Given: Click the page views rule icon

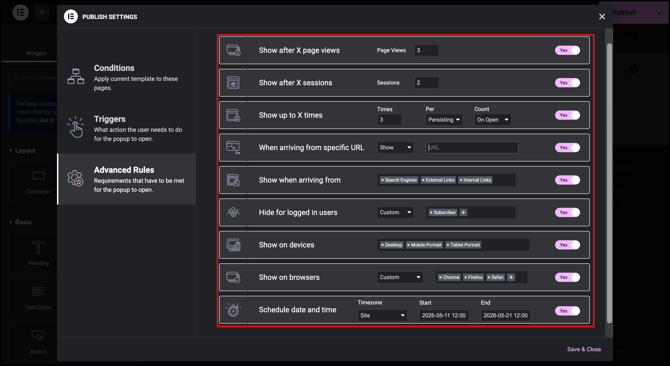Looking at the screenshot, I should 233,50.
